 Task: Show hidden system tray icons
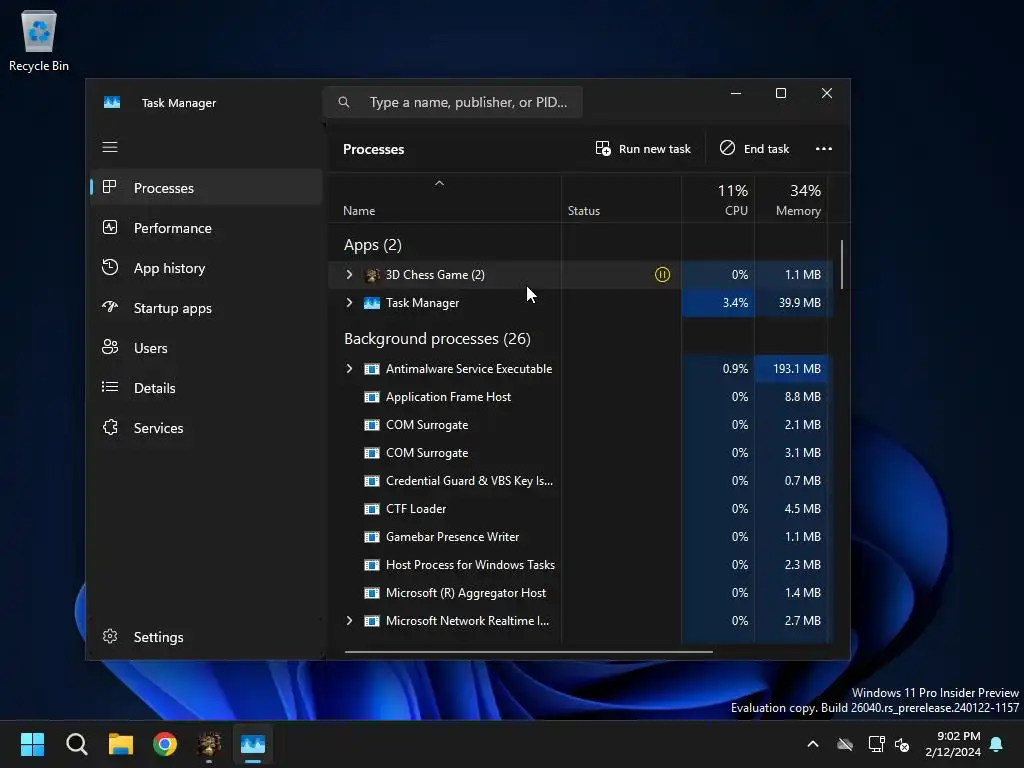[x=813, y=744]
